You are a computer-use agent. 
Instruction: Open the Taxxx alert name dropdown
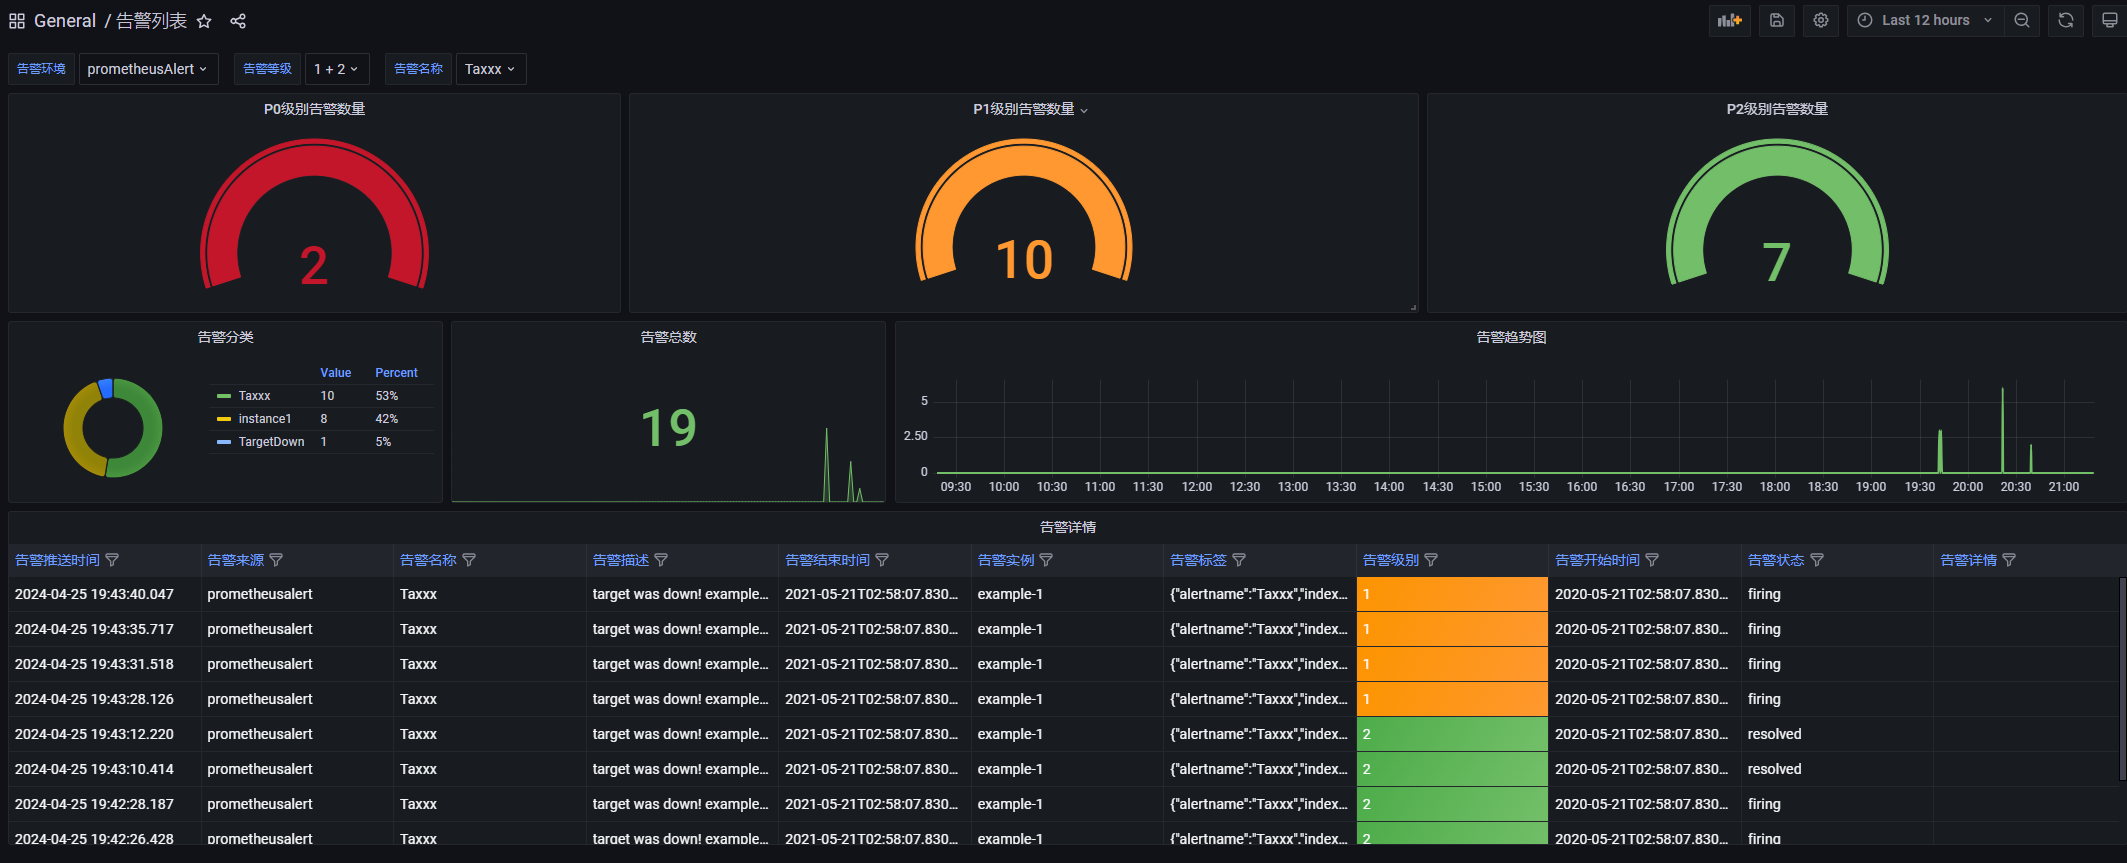491,69
